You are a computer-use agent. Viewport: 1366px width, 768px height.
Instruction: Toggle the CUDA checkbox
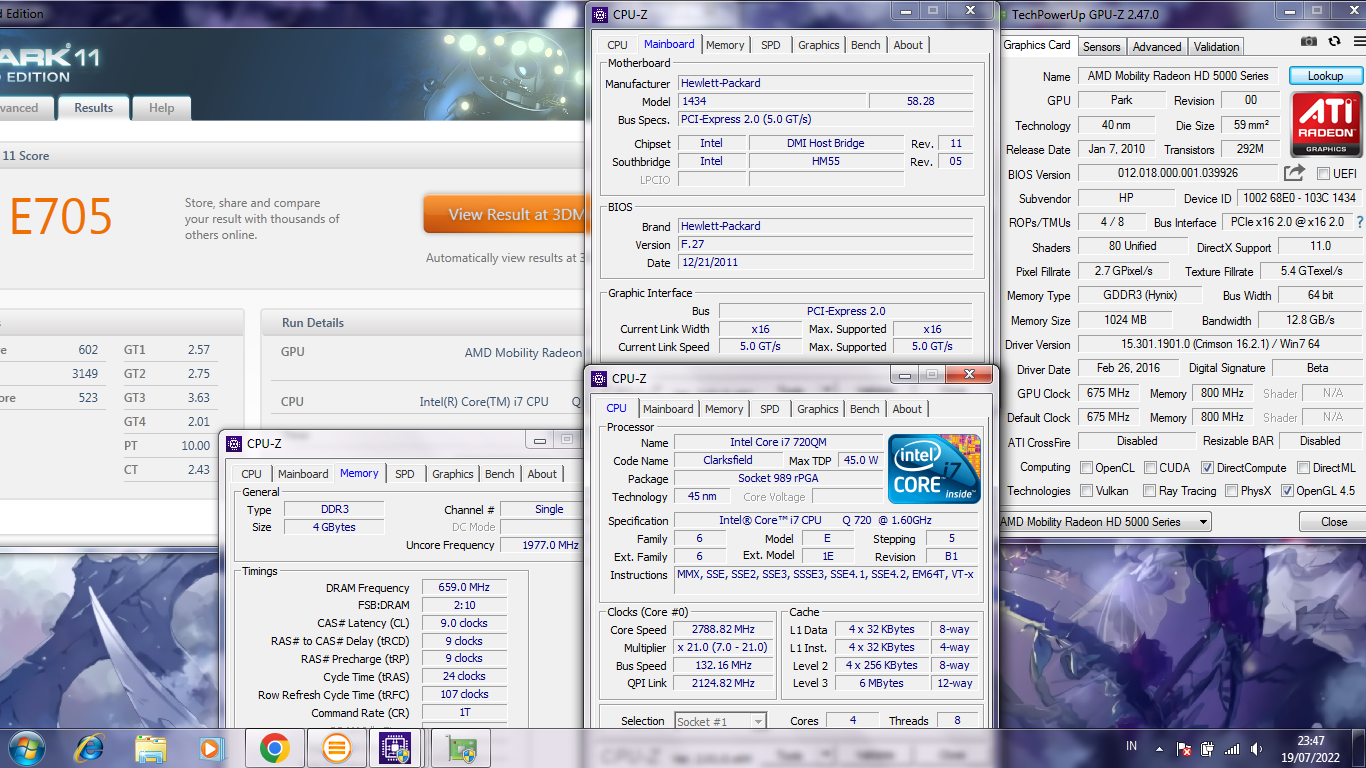(1150, 467)
